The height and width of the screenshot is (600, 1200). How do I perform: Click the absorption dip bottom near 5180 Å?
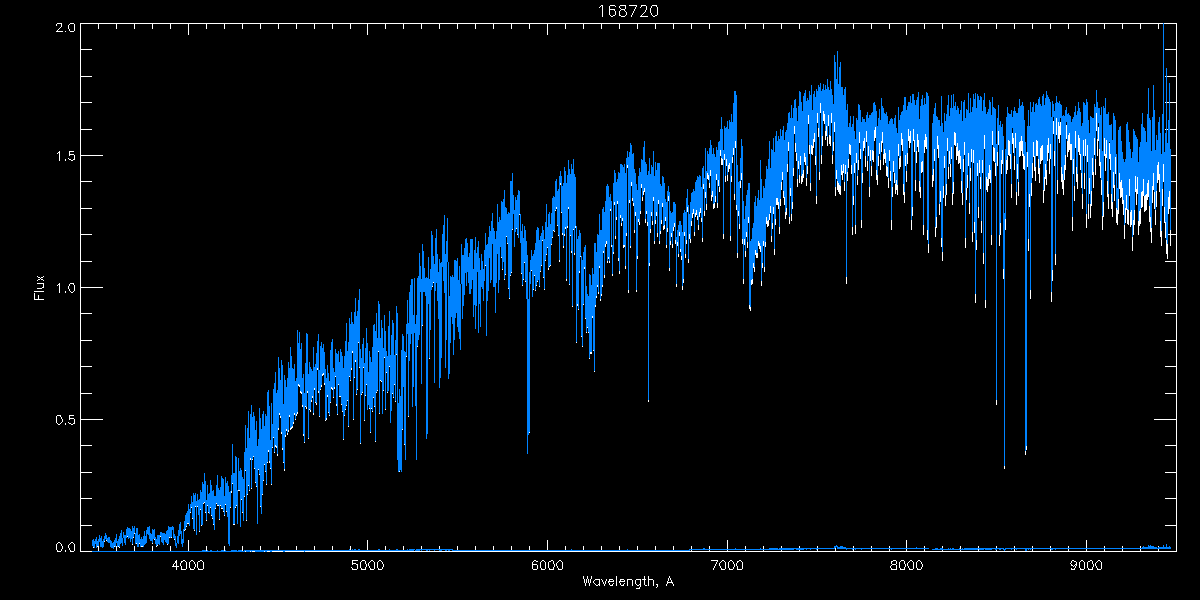coord(399,468)
